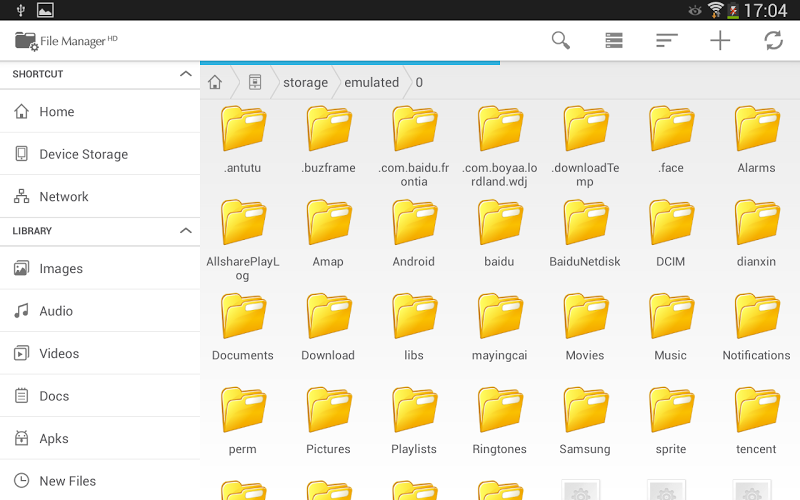Open the Apks library item
This screenshot has height=500, width=800.
(54, 438)
